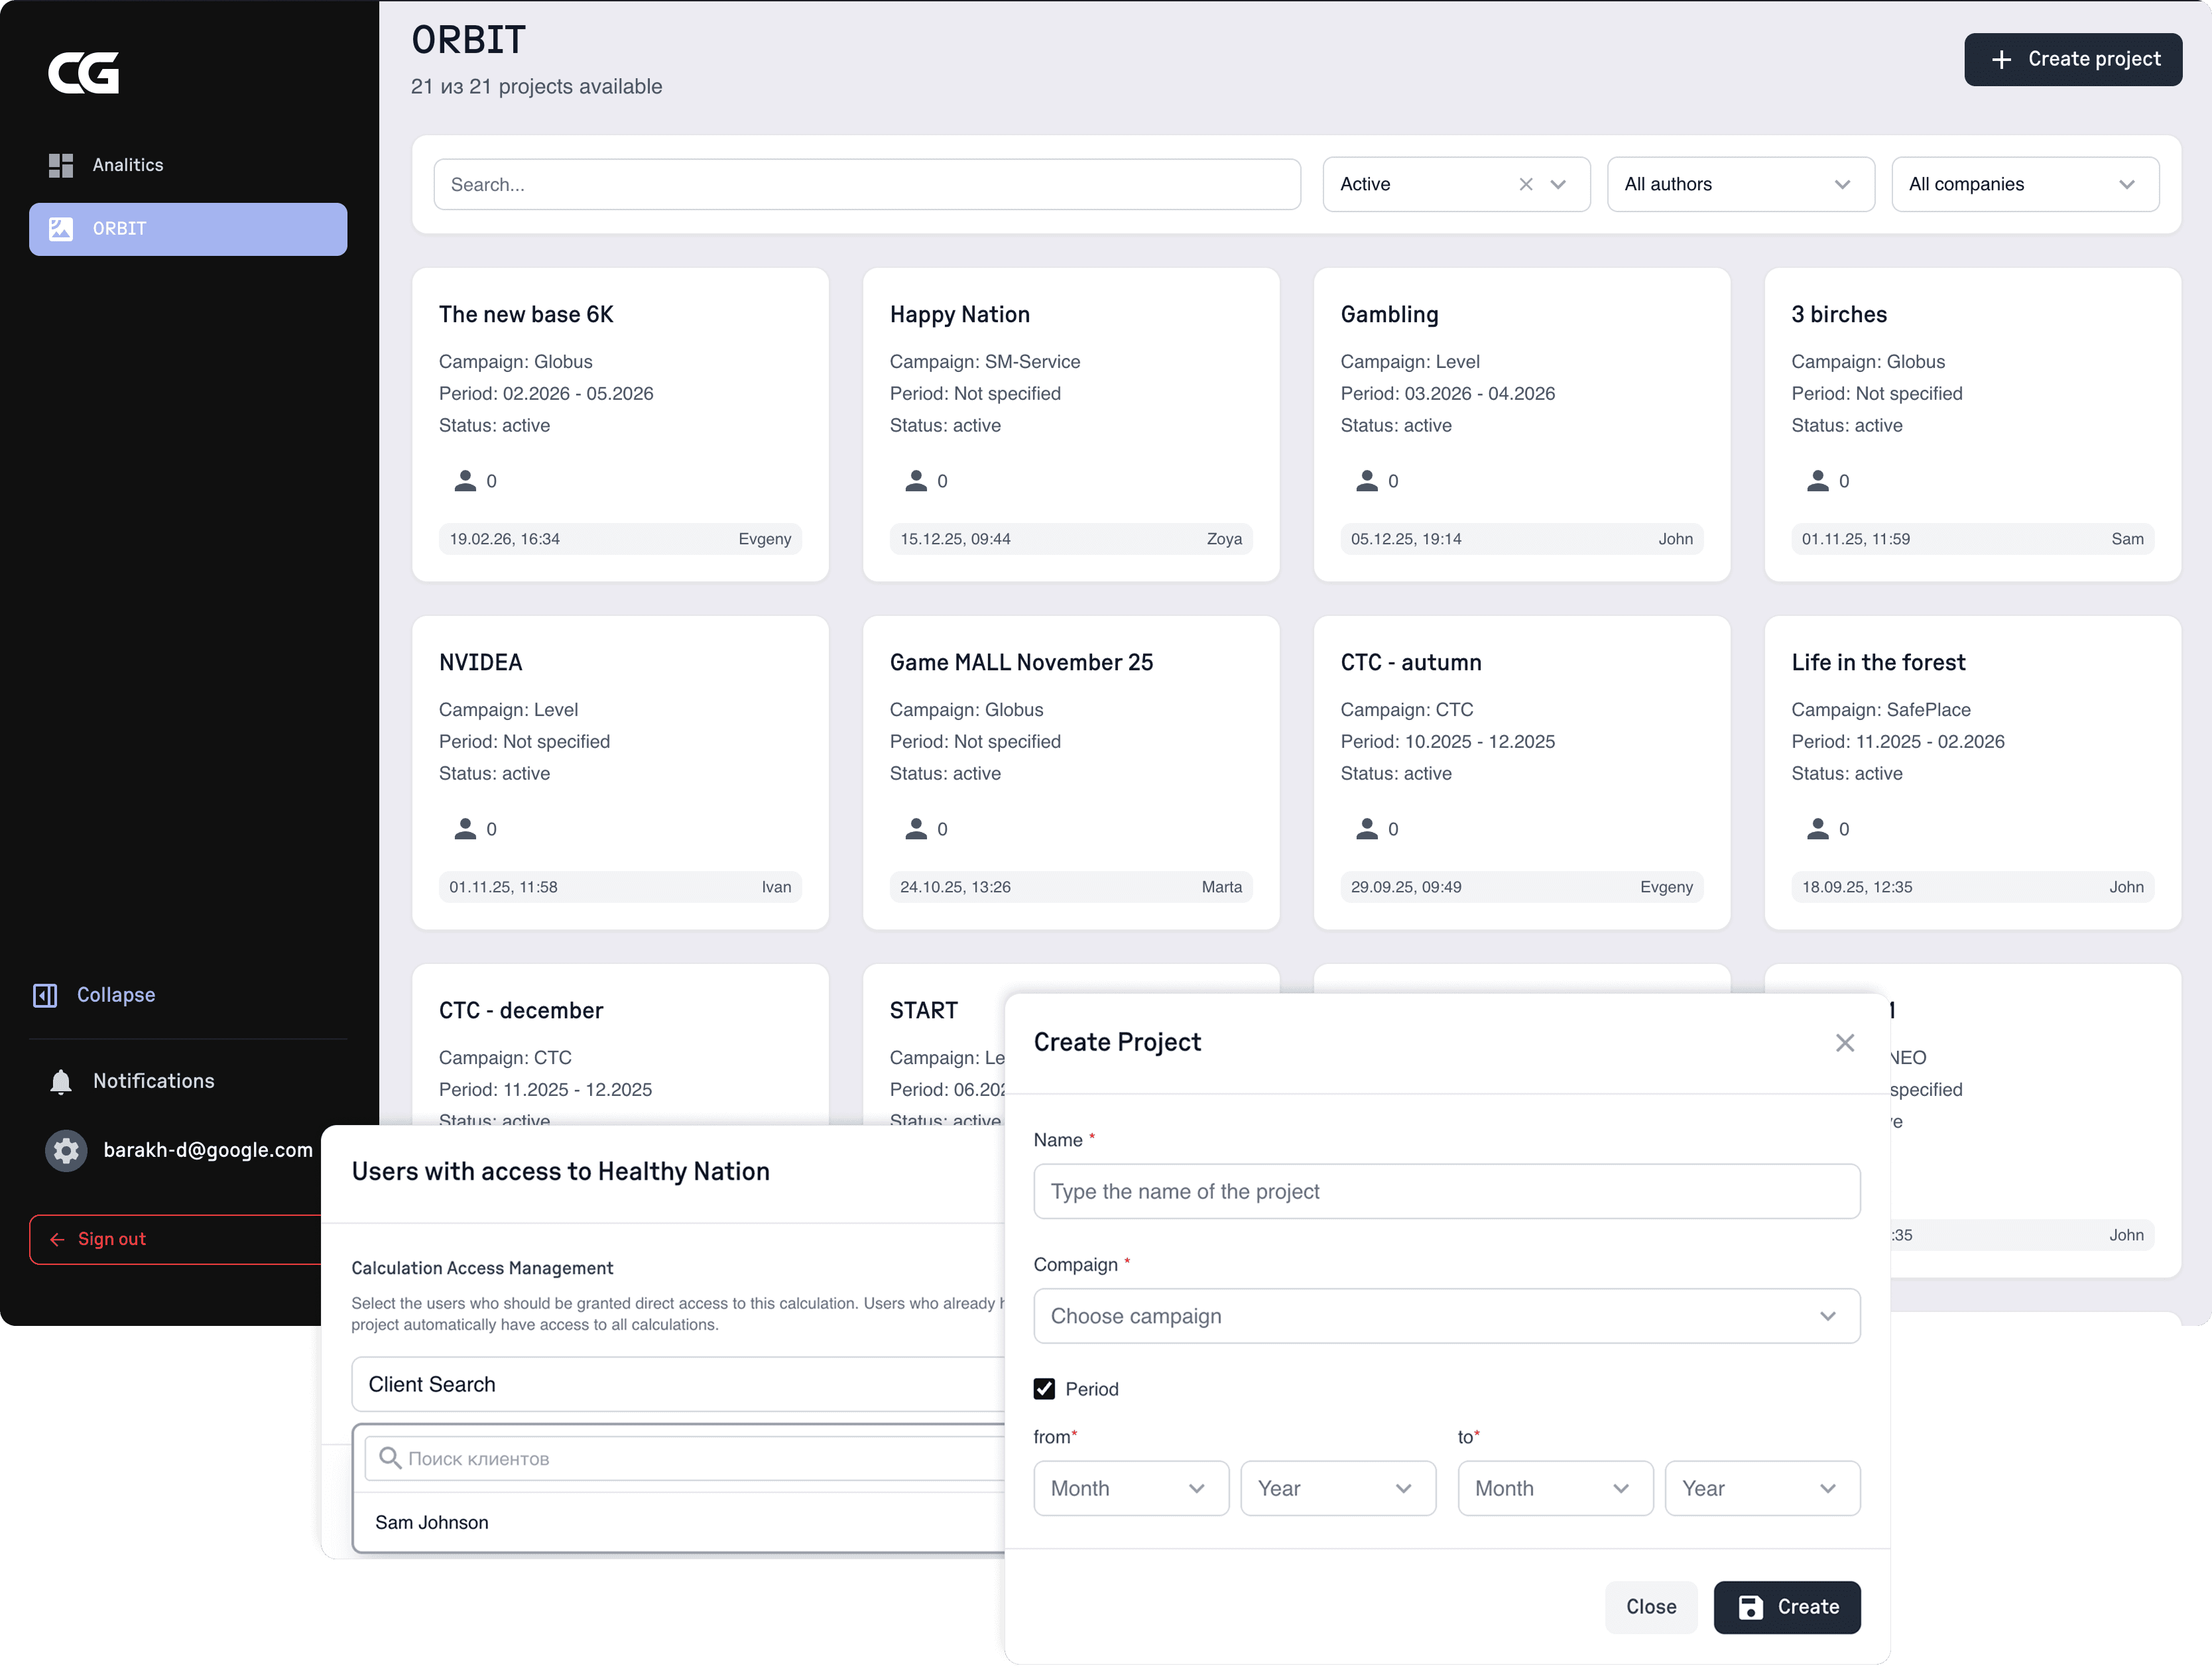Viewport: 2212px width, 1668px height.
Task: Click users icon on Happy Nation card
Action: click(x=916, y=481)
